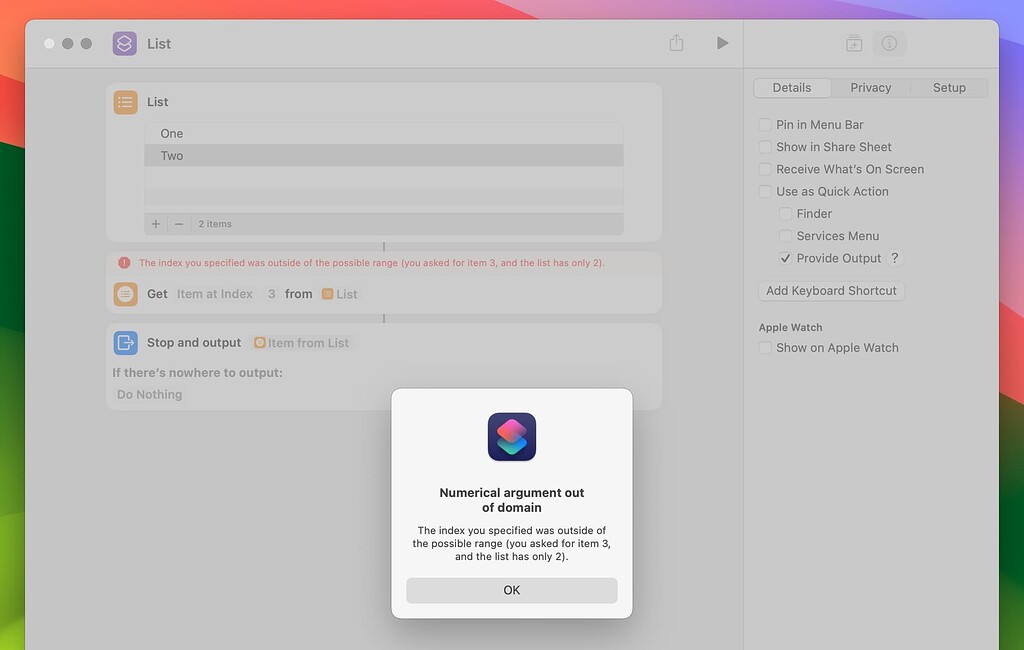Screen dimensions: 1024x650
Task: Remove a list item with the minus icon
Action: 179,223
